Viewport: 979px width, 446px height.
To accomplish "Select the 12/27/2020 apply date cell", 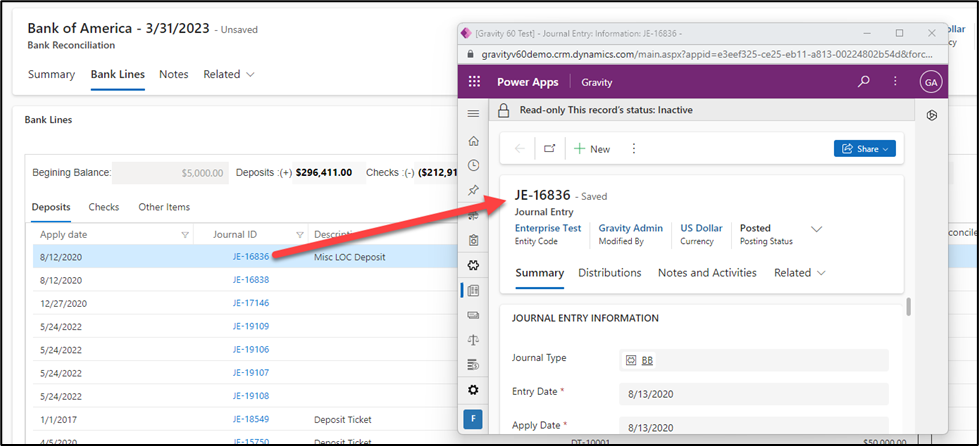I will tap(64, 304).
